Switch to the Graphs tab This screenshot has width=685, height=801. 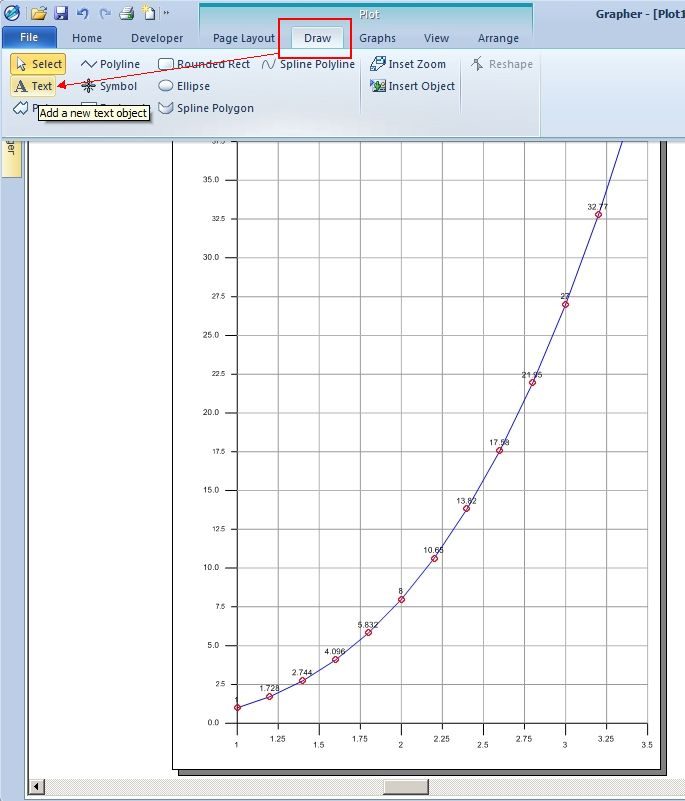pyautogui.click(x=377, y=38)
